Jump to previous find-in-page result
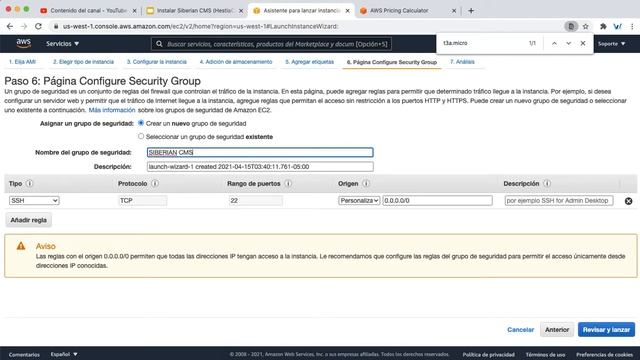 tap(554, 43)
